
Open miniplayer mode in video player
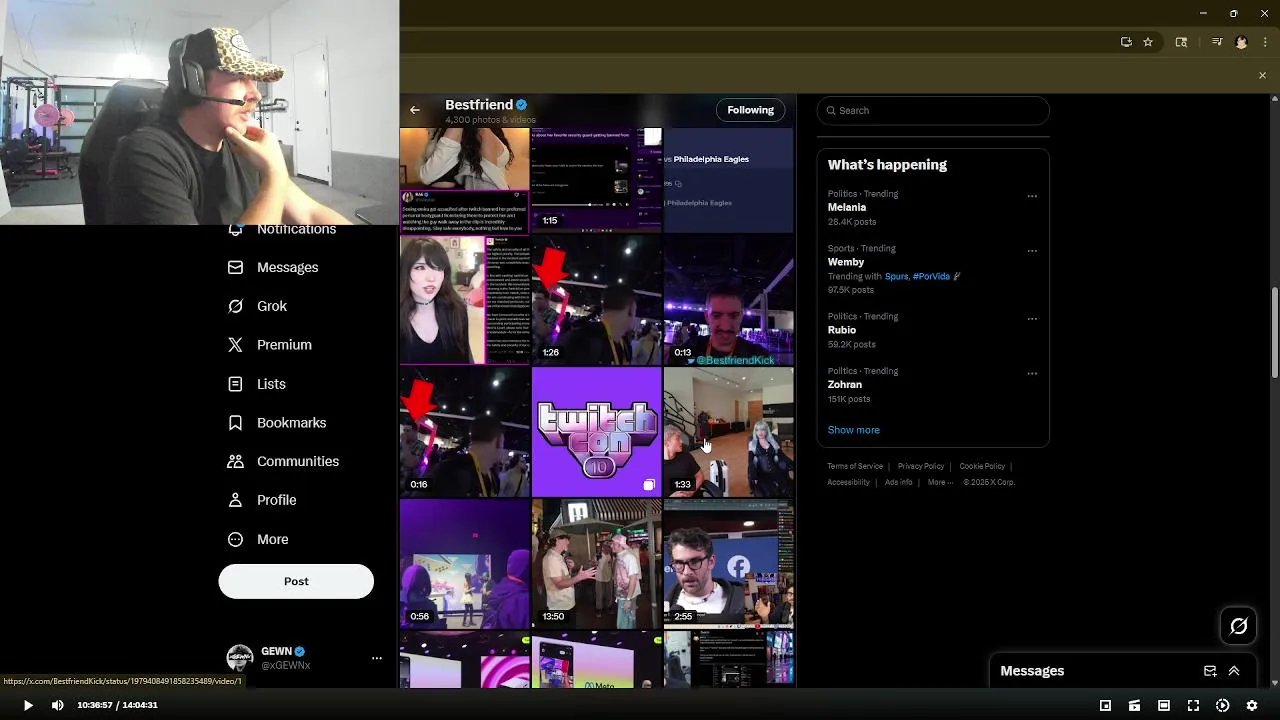click(x=1105, y=705)
